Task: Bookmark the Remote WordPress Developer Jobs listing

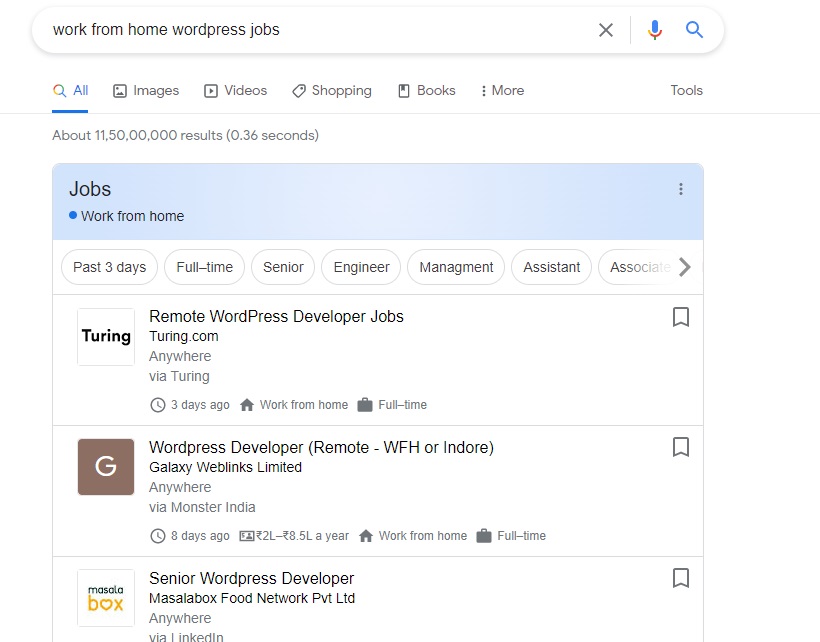Action: click(x=680, y=317)
